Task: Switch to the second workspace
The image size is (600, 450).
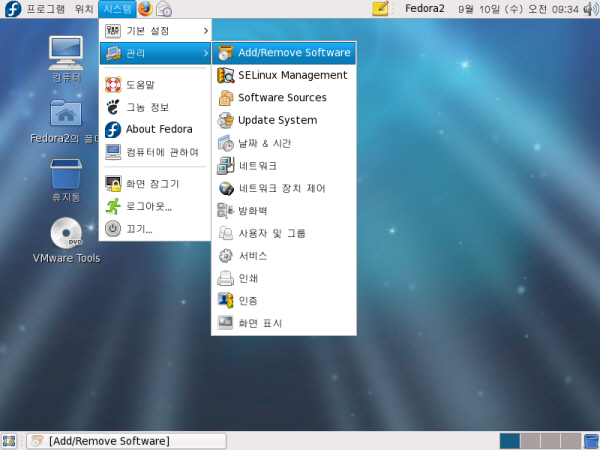Action: tap(530, 441)
